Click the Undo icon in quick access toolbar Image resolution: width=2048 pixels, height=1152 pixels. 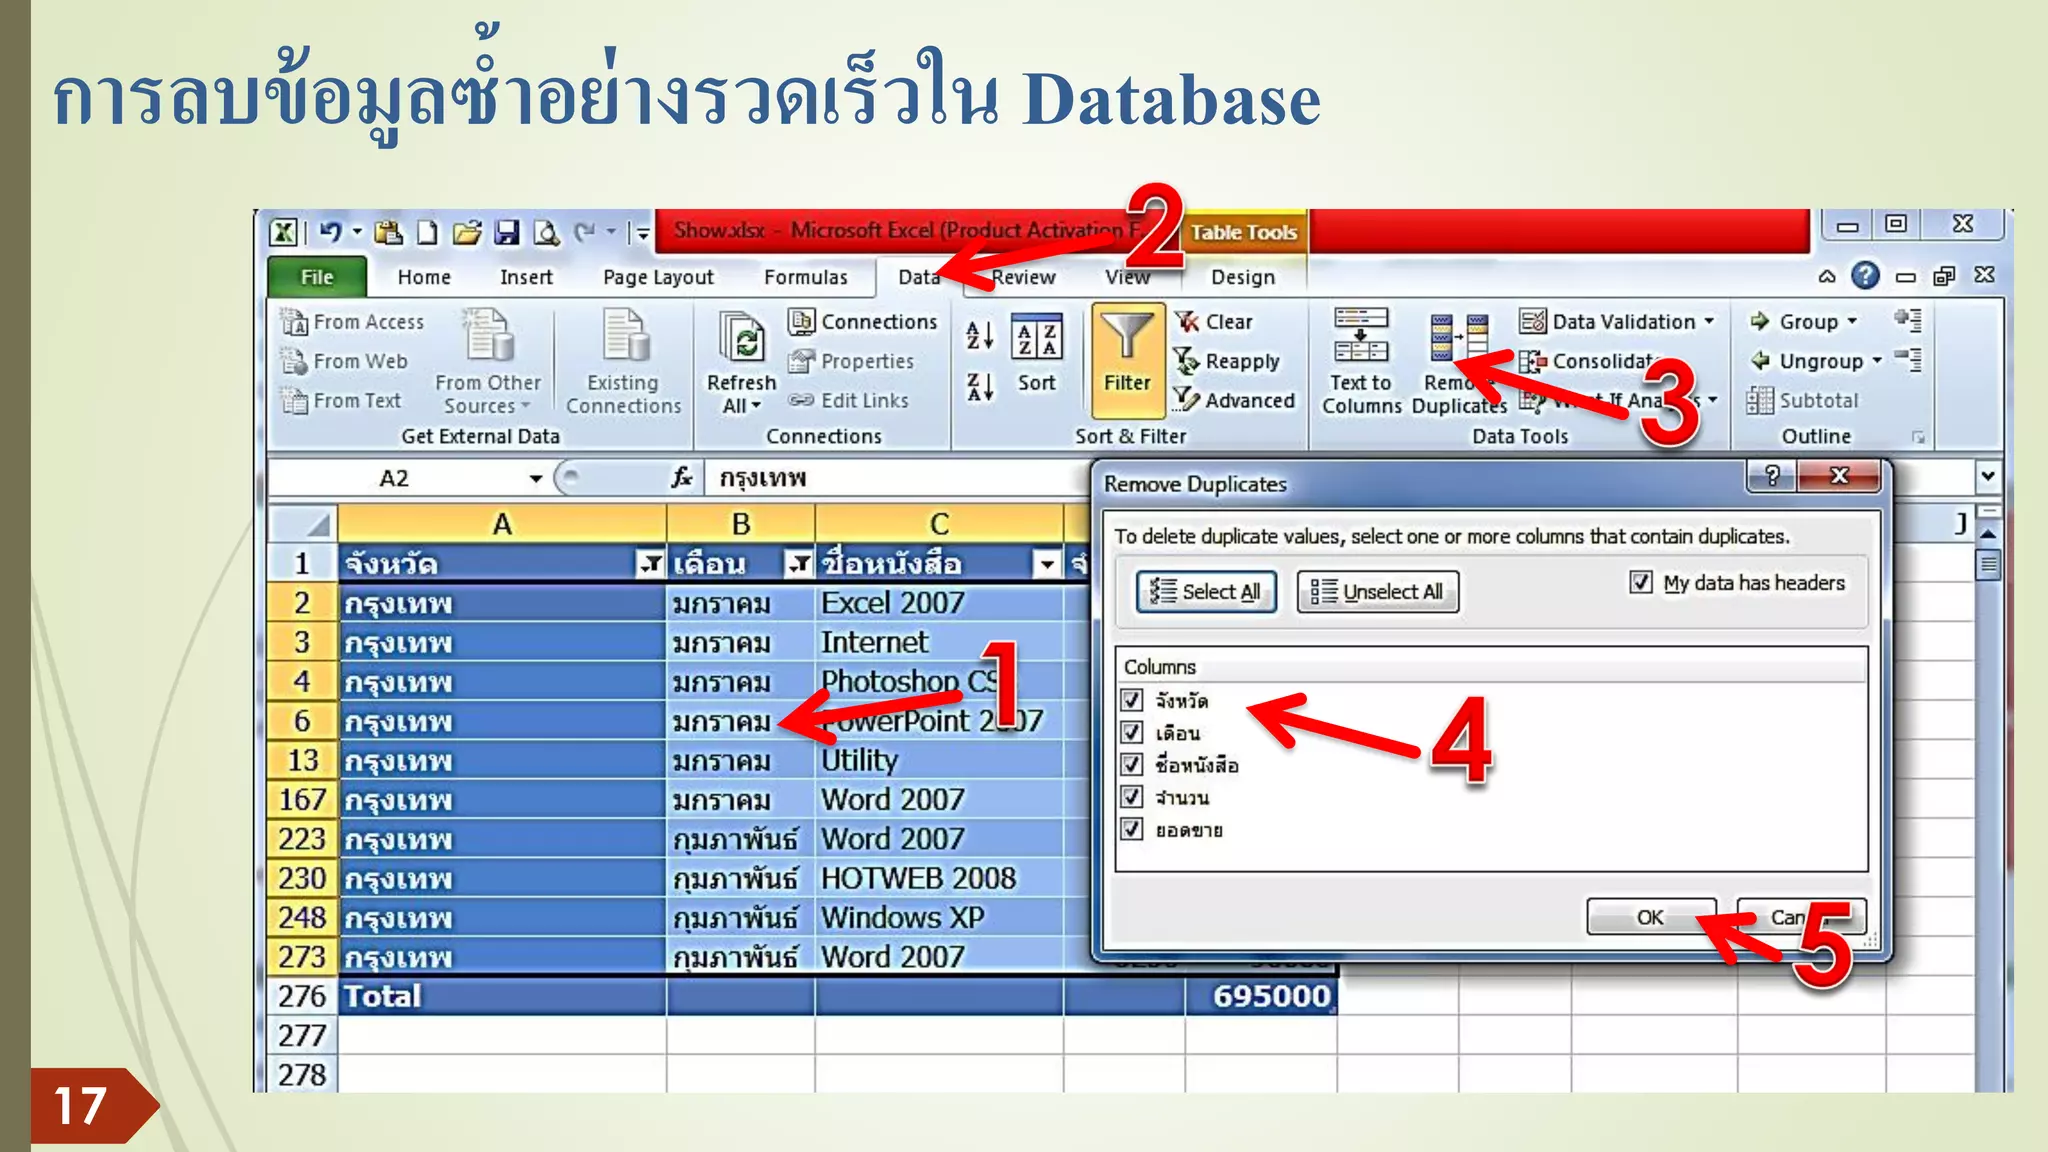[x=330, y=233]
